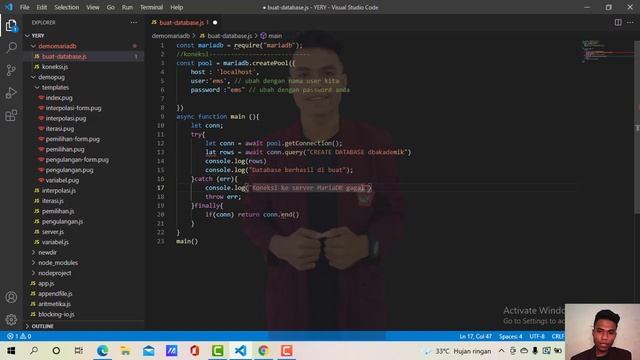Open Source Control view
The height and width of the screenshot is (360, 640).
point(11,70)
